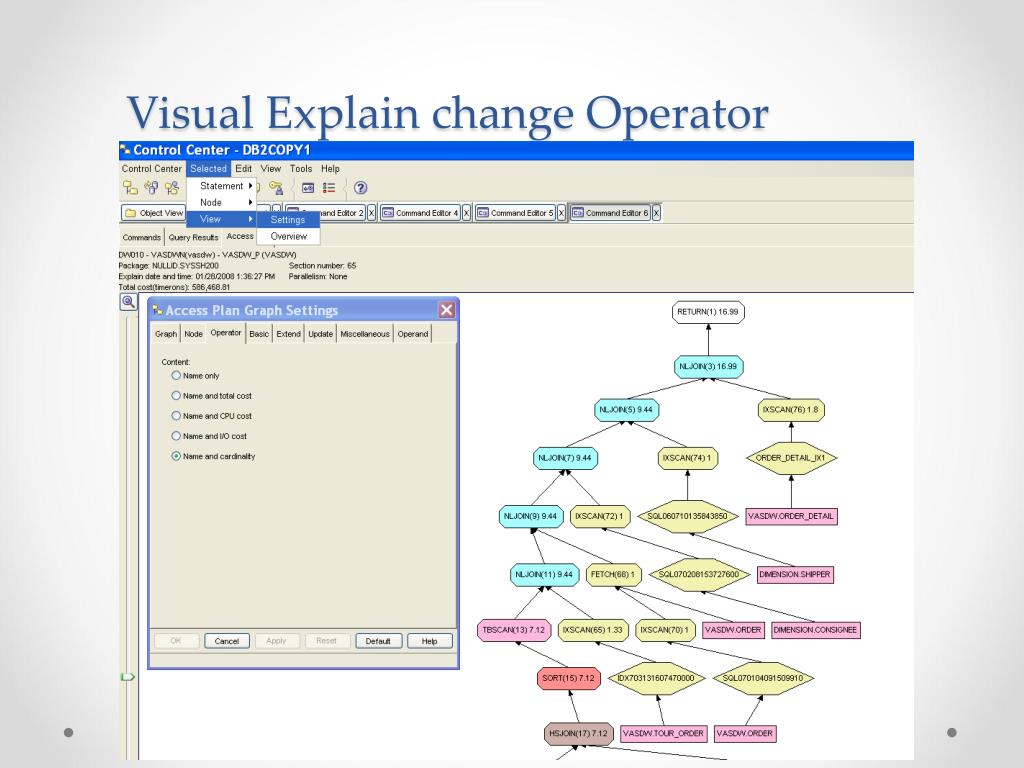Select the Name and total cost option
Screen dimensions: 1024x768
click(176, 396)
